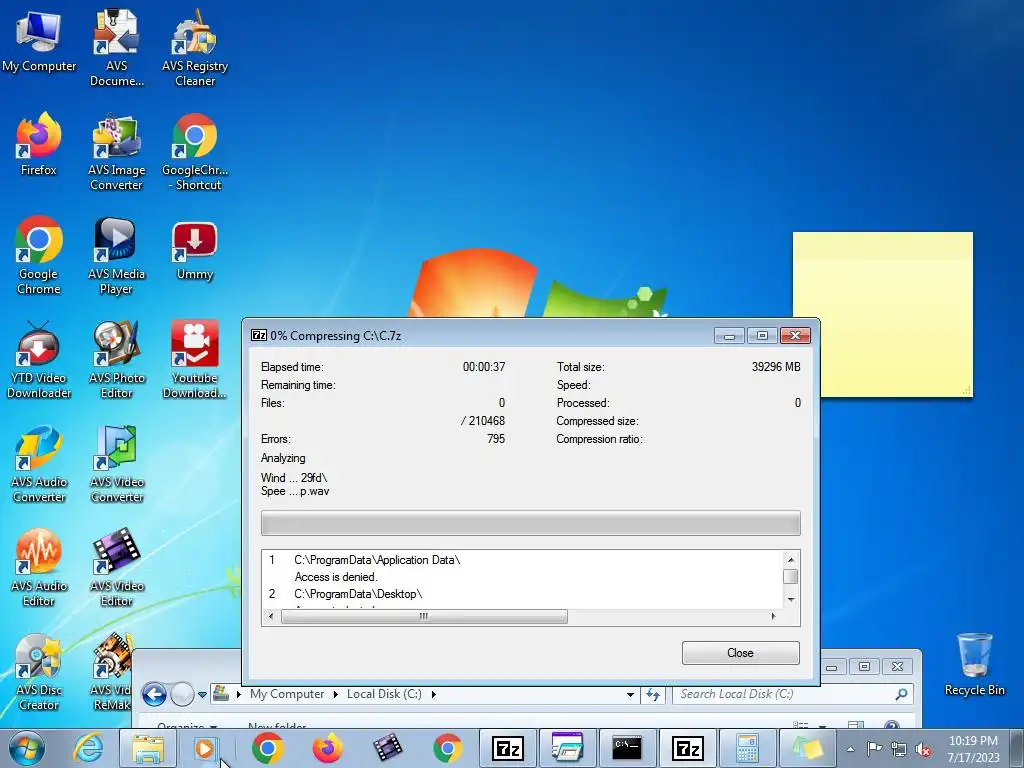Image resolution: width=1024 pixels, height=768 pixels.
Task: Switch to first 7z taskbar button
Action: pyautogui.click(x=507, y=748)
